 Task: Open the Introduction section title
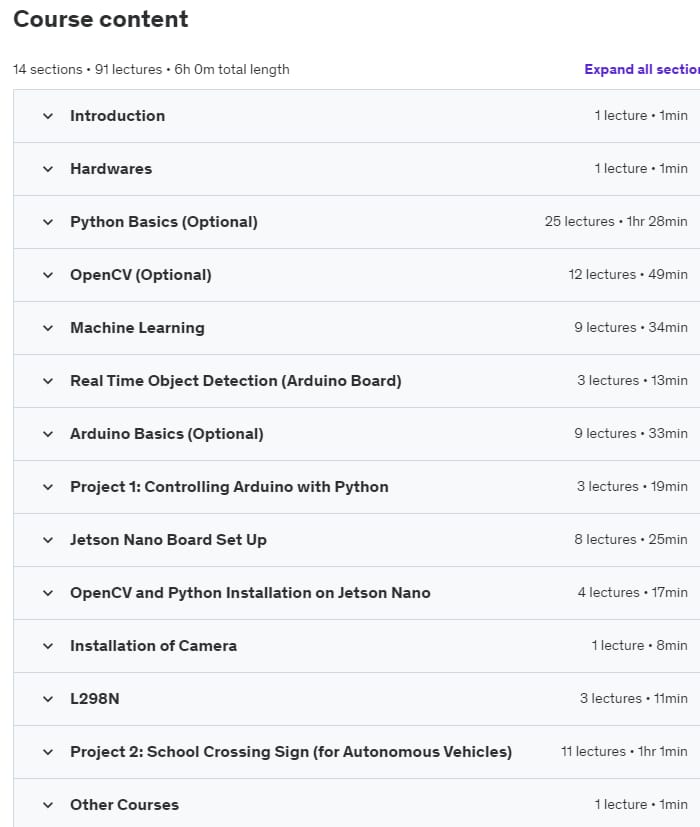(x=118, y=116)
